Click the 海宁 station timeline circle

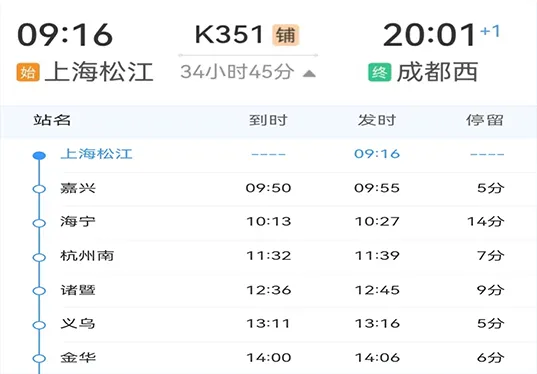(39, 223)
